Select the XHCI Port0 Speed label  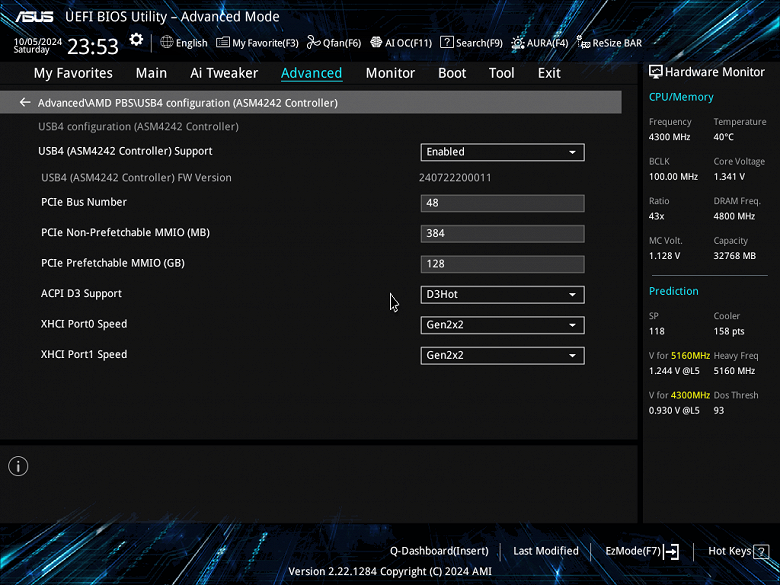pos(84,324)
